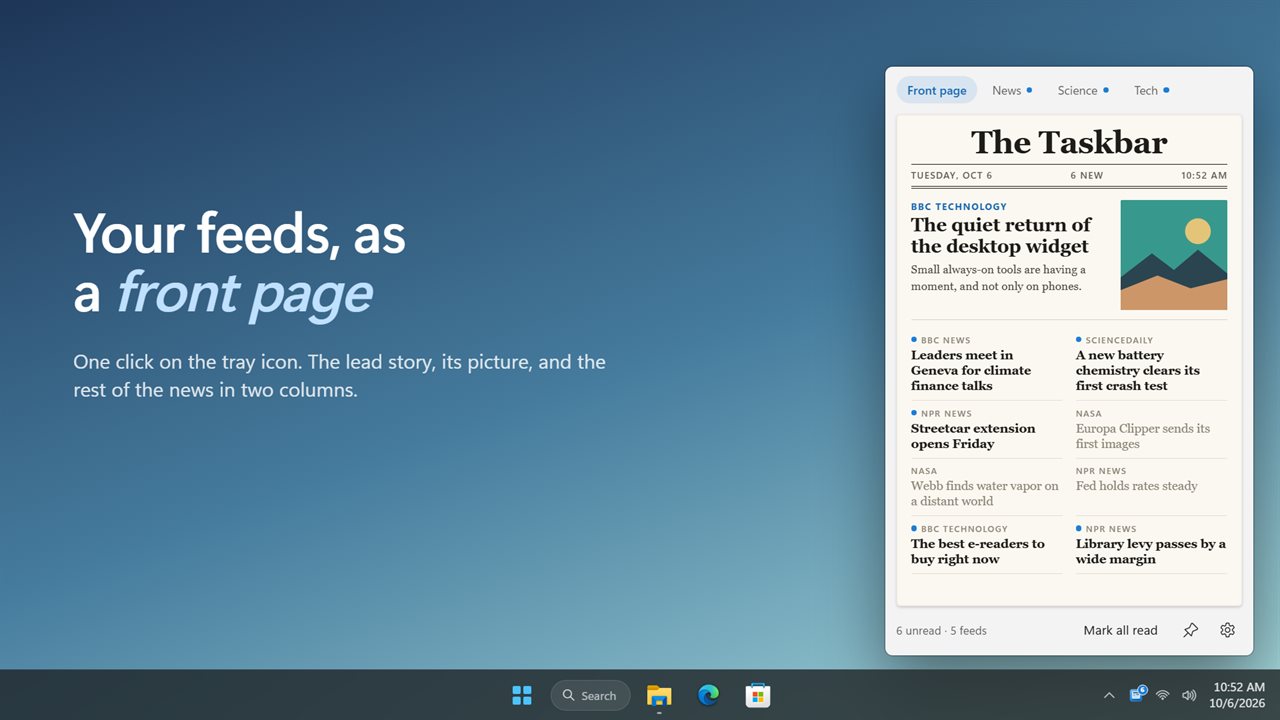Click '6 NEW' in the masthead
Screen dimensions: 1280x720
(1086, 175)
